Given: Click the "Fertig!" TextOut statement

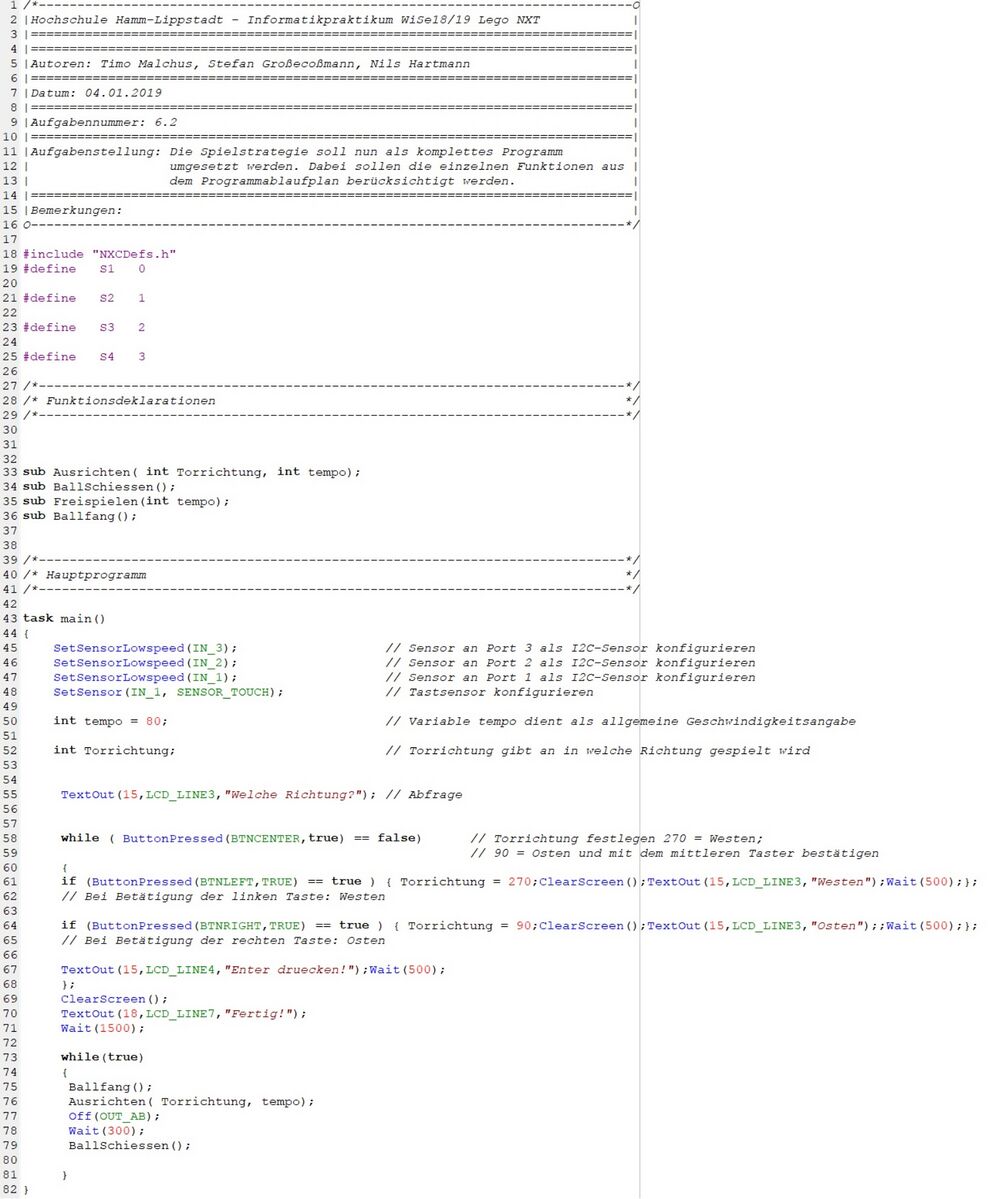Looking at the screenshot, I should click(x=183, y=1013).
